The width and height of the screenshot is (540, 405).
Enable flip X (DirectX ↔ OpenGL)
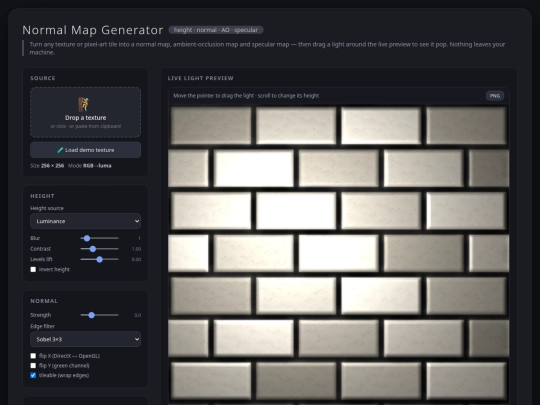coord(33,356)
